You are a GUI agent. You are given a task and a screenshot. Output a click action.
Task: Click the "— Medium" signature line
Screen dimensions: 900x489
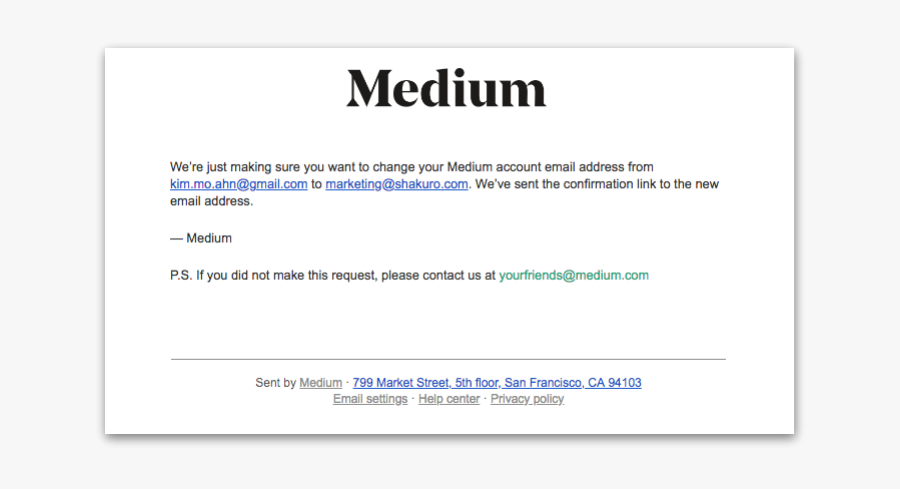(201, 238)
